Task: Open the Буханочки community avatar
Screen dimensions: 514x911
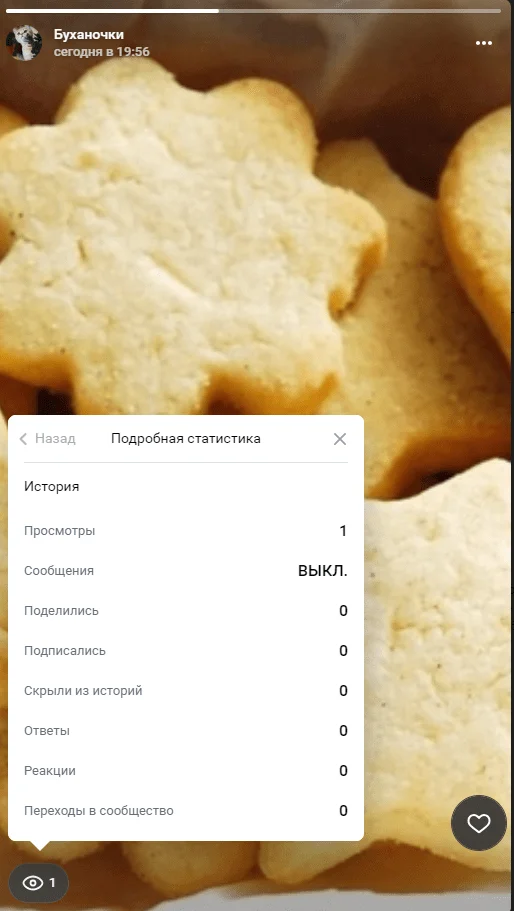Action: click(24, 43)
